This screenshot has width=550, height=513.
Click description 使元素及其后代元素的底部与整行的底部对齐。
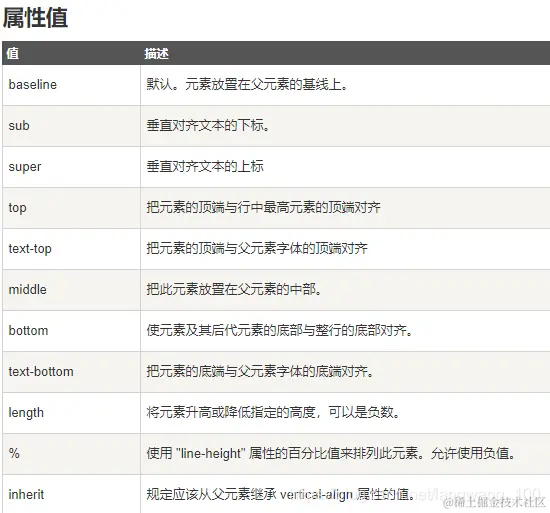280,331
